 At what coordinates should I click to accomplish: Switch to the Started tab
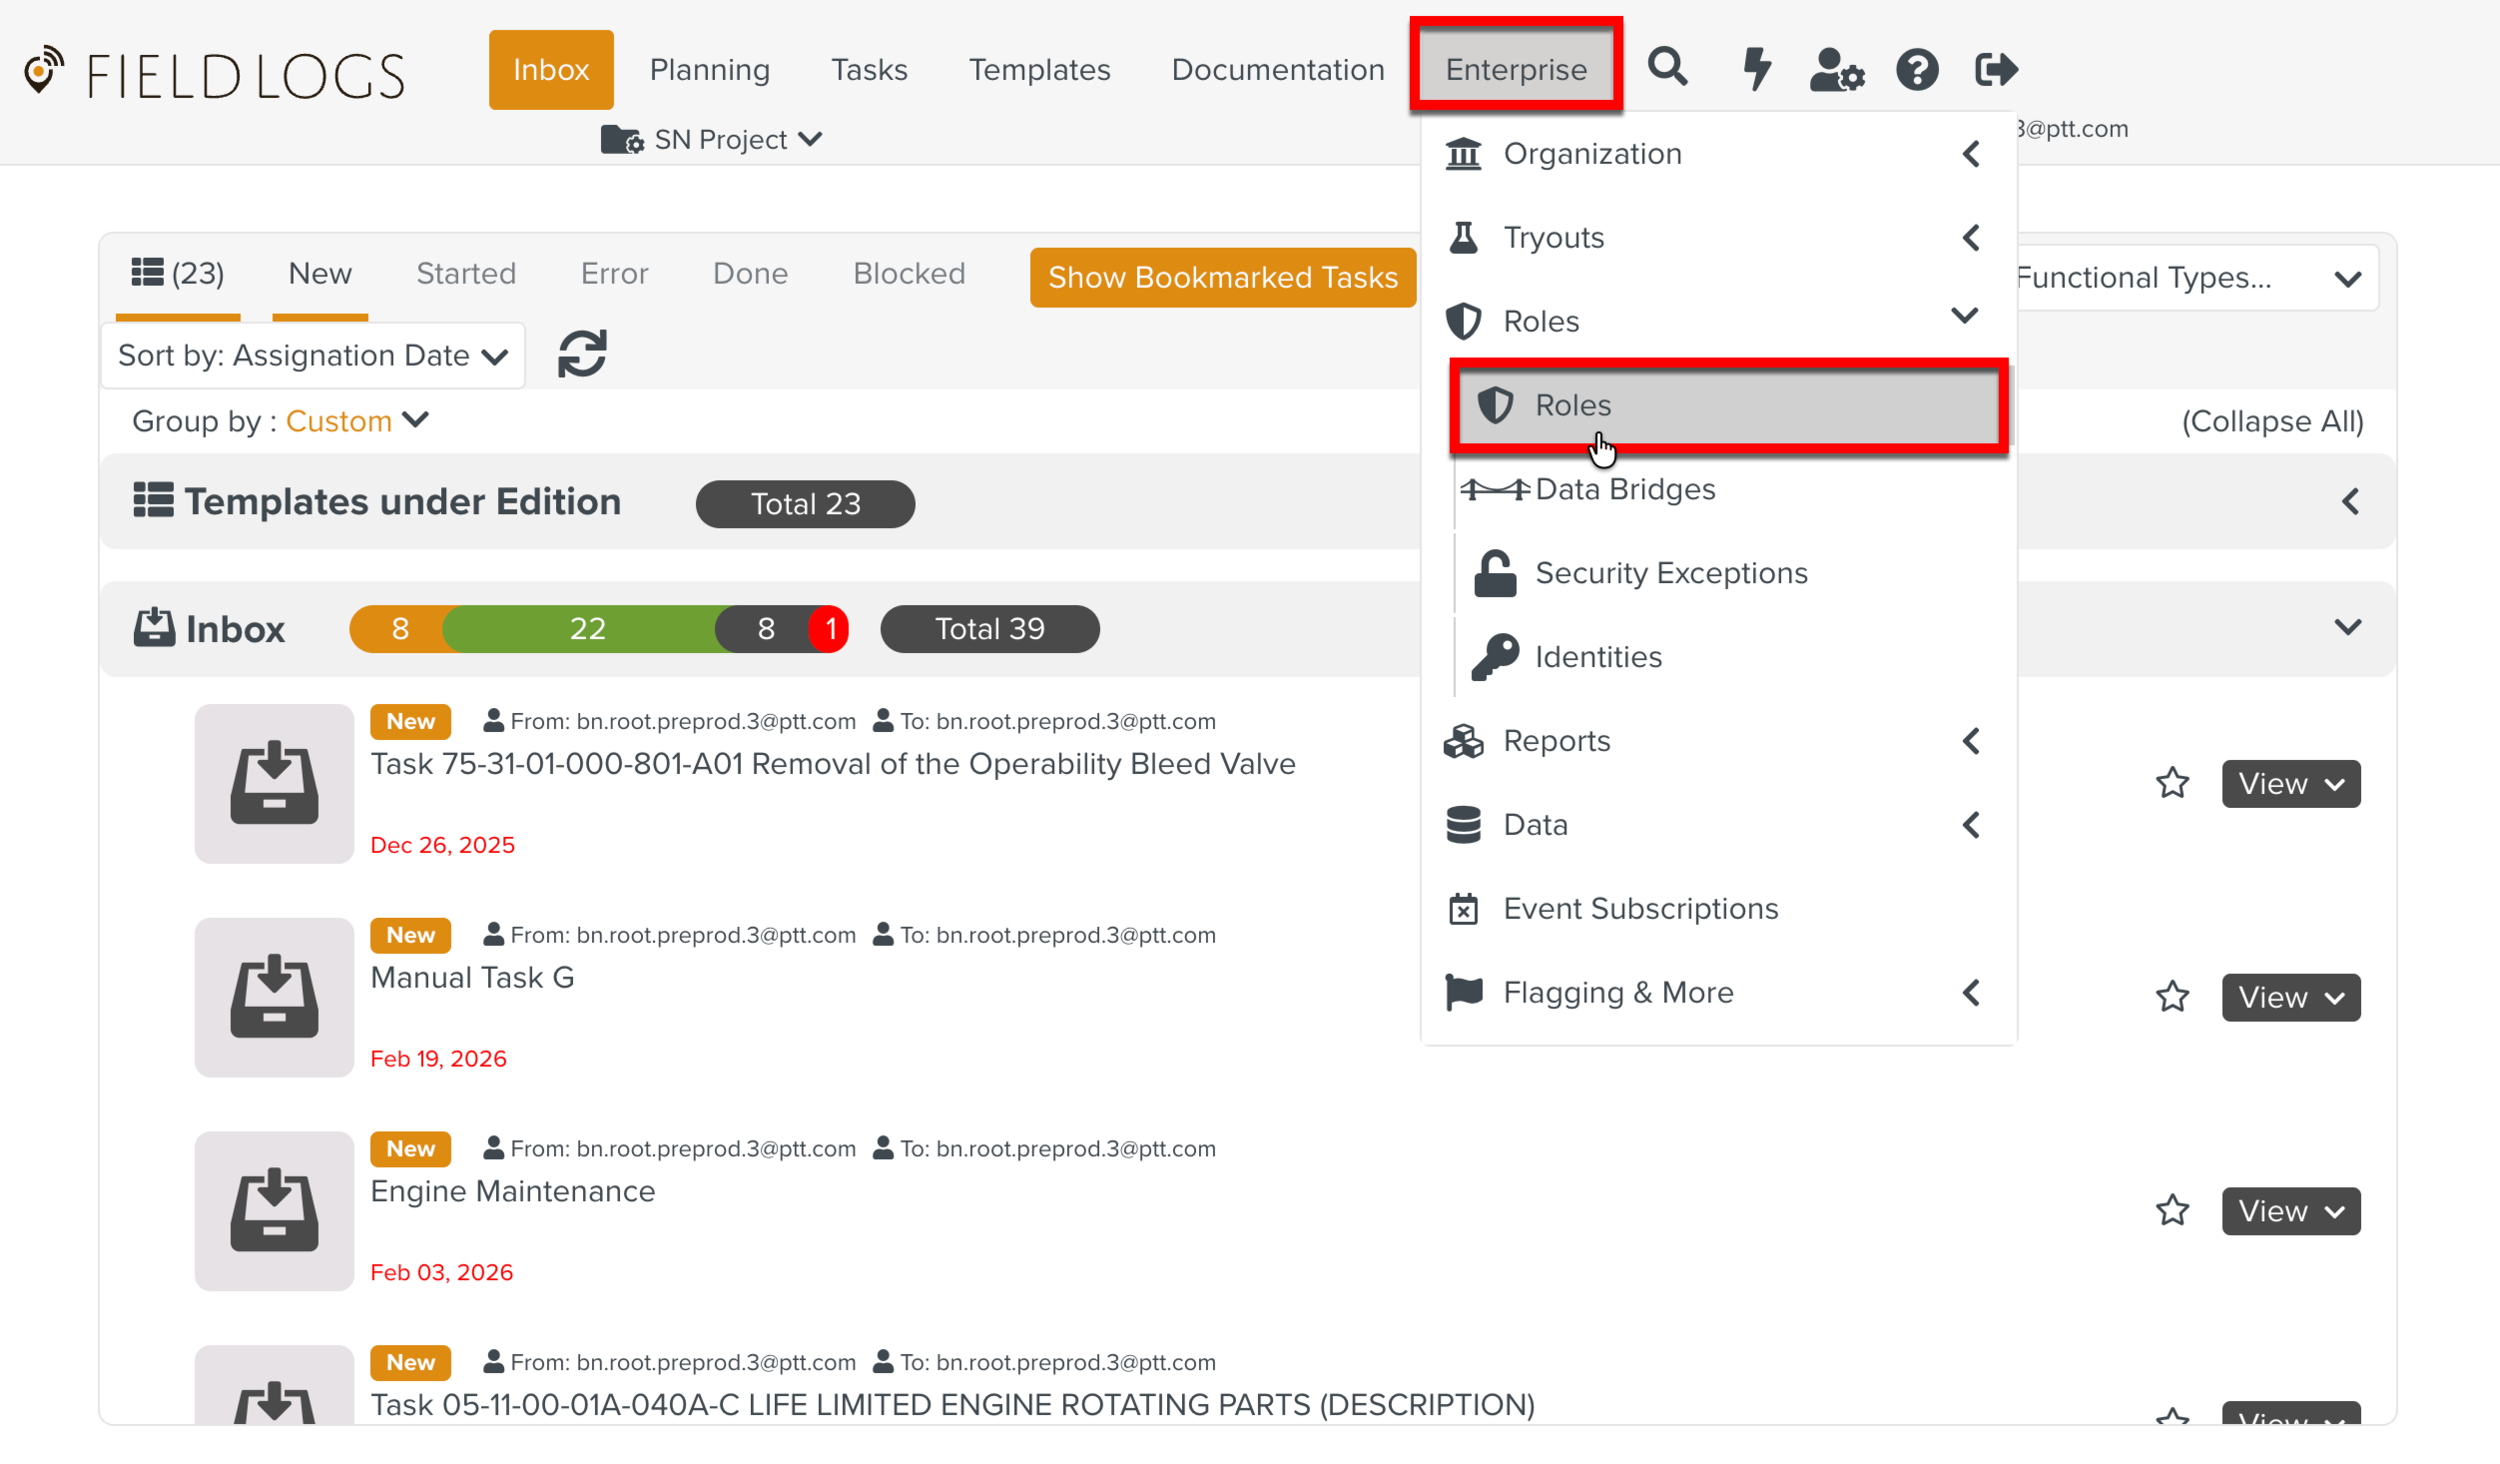pyautogui.click(x=466, y=273)
